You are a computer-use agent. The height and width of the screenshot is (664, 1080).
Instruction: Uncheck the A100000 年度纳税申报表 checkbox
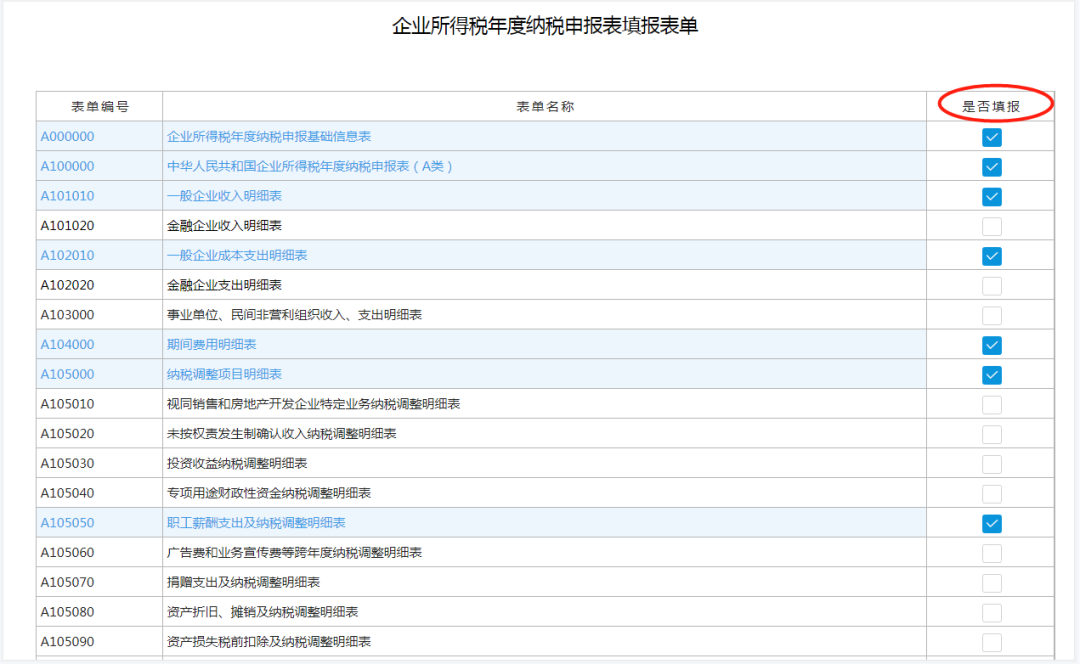pyautogui.click(x=991, y=167)
